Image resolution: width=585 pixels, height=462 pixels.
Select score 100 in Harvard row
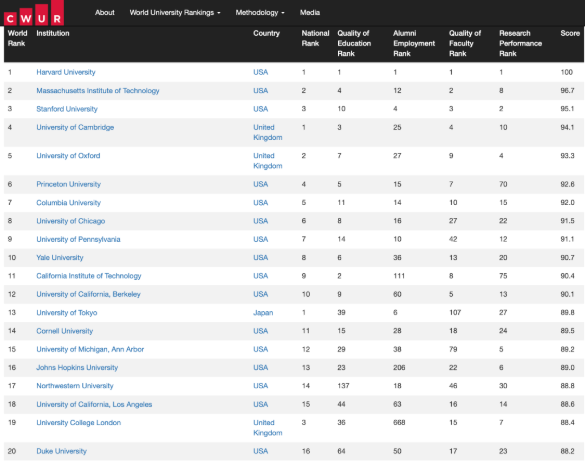tap(566, 72)
